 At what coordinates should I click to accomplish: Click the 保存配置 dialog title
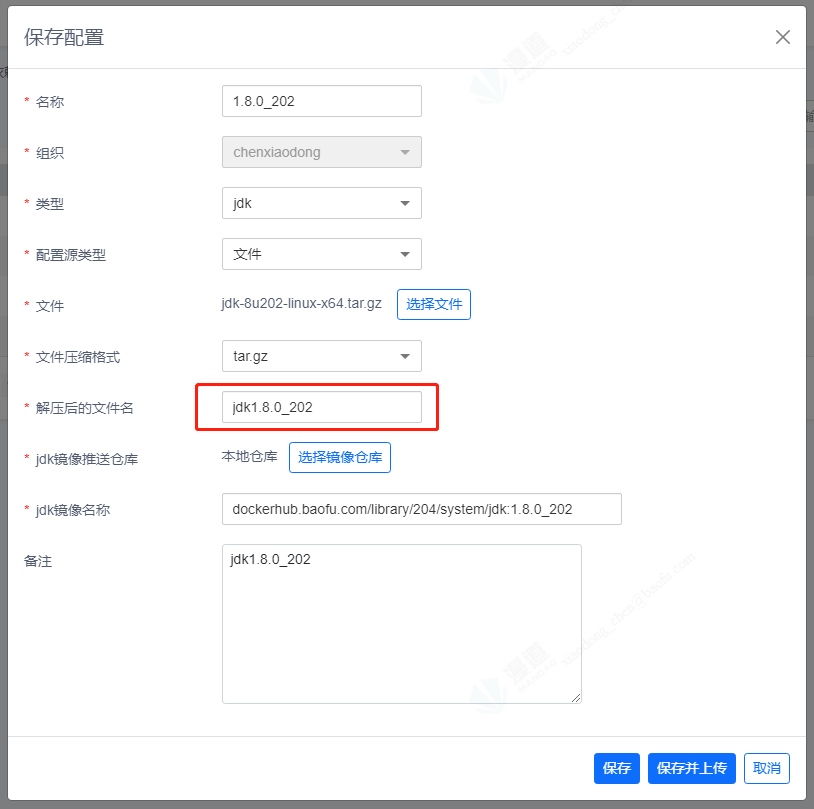64,37
